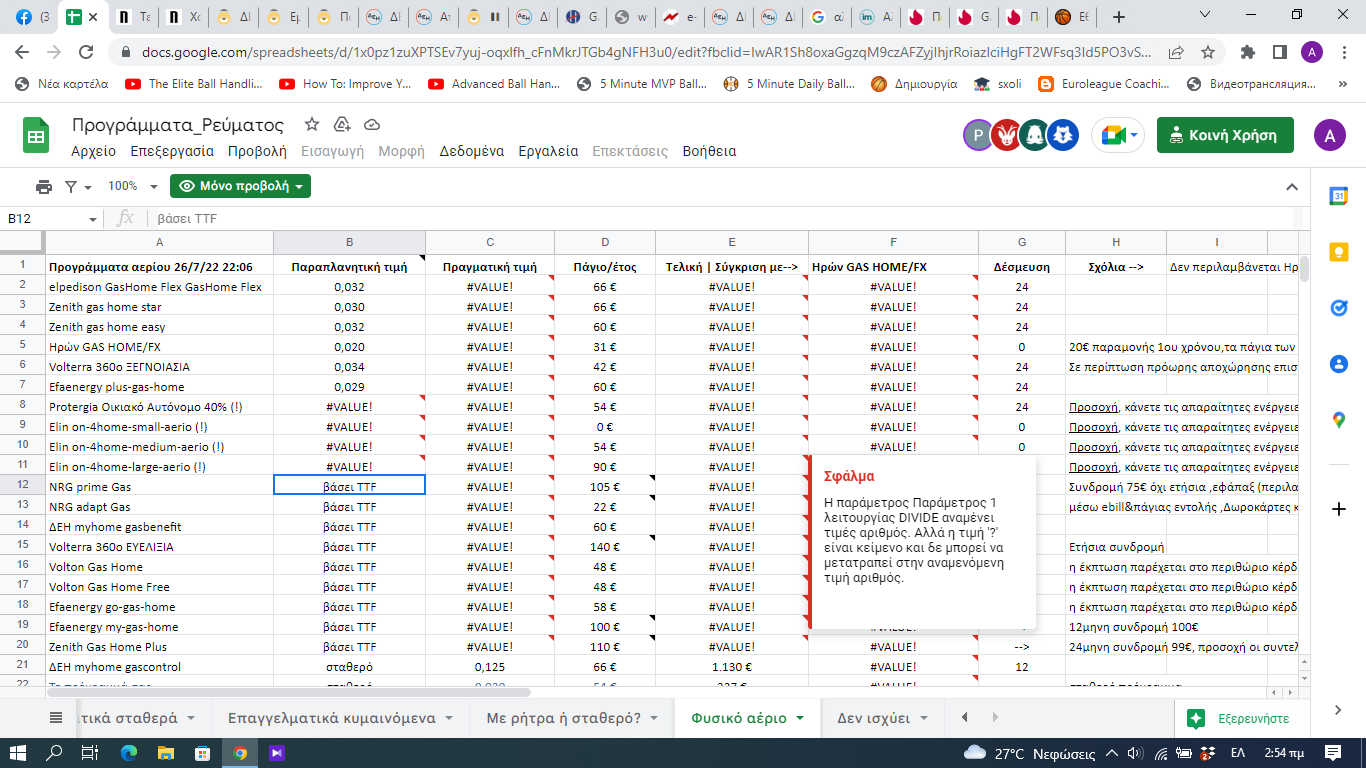The height and width of the screenshot is (768, 1366).
Task: Open the all sheets list icon
Action: tap(56, 717)
